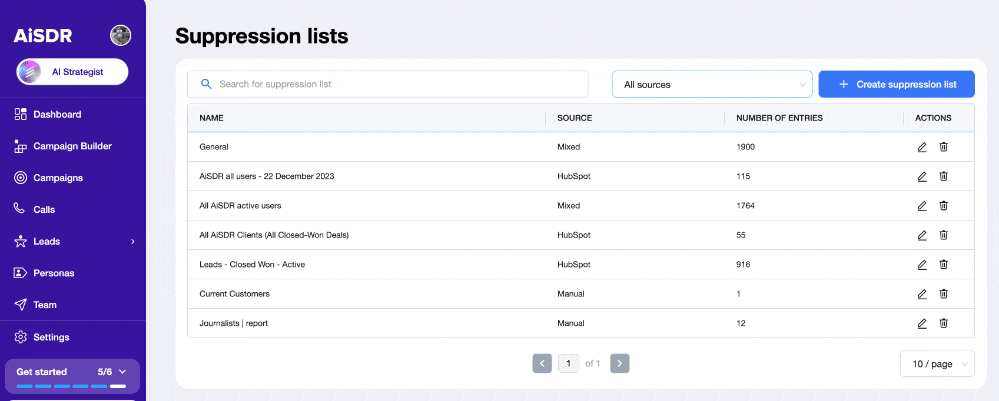Edit the All AiSDR active users list
999x401 pixels.
pos(922,206)
